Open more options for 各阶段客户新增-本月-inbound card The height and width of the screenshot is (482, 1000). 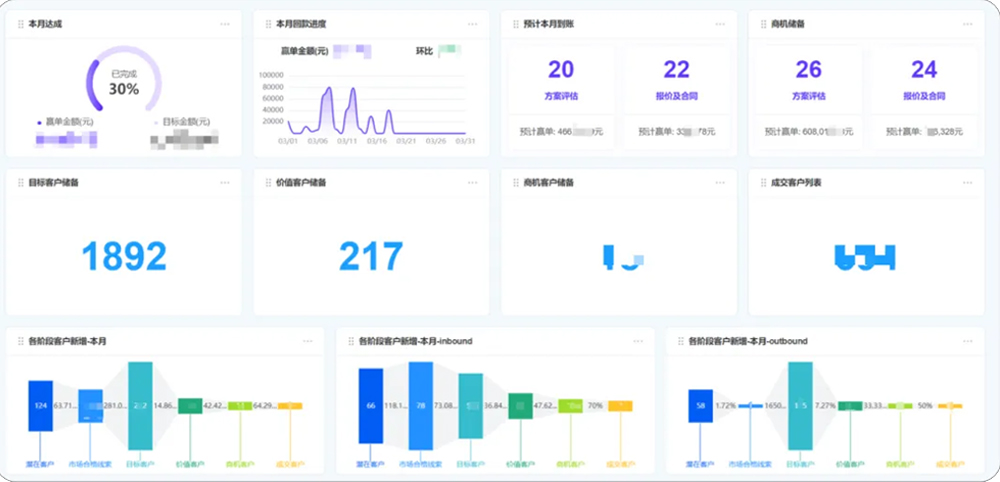pos(638,341)
